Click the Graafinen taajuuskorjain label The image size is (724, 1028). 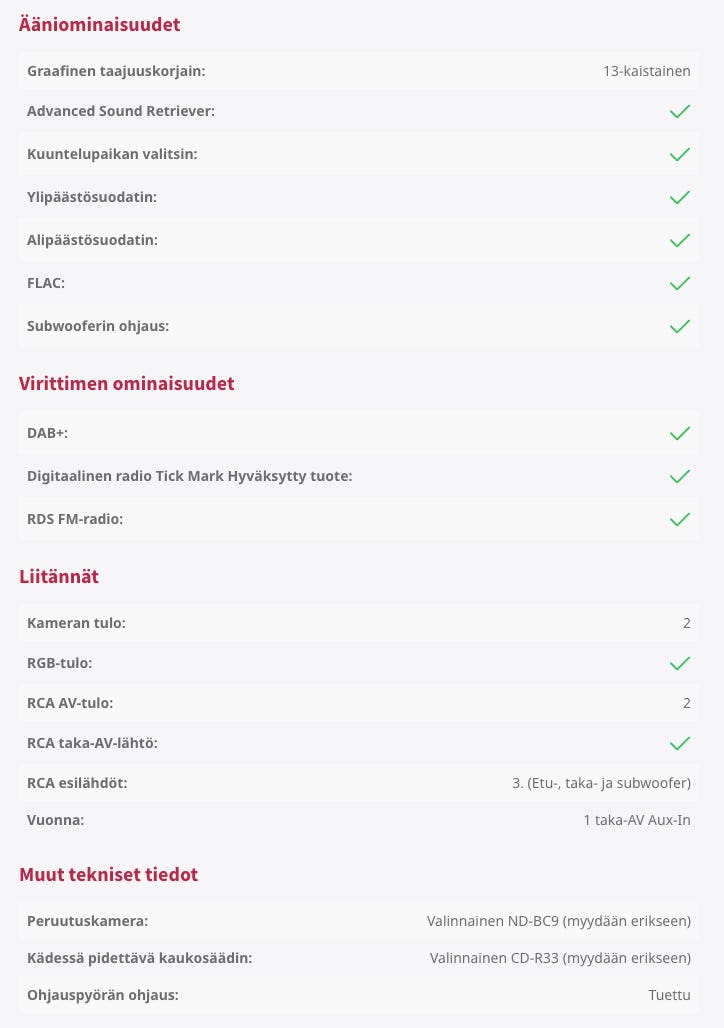[116, 71]
